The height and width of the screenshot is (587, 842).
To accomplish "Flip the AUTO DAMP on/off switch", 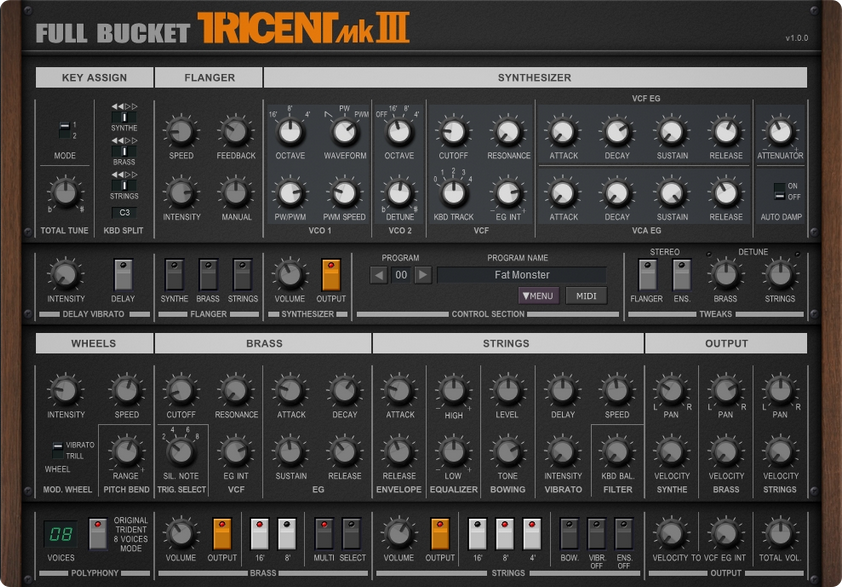I will pos(779,191).
